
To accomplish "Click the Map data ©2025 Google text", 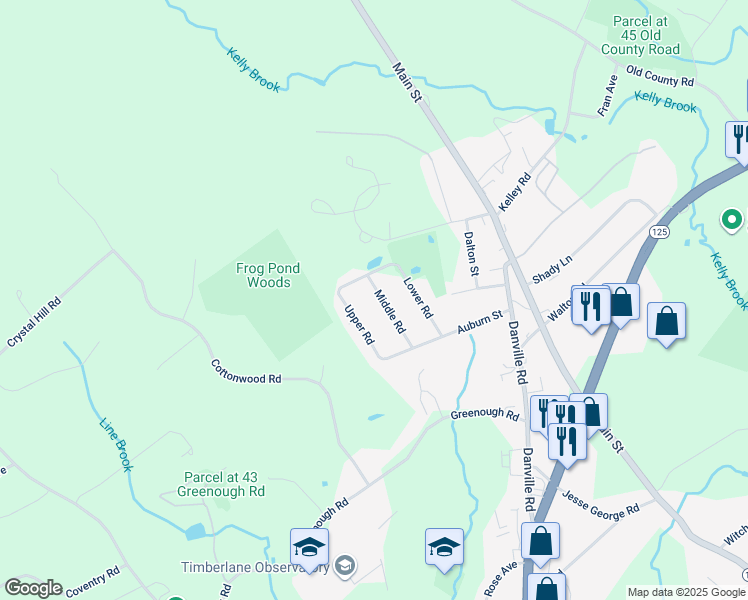I will [686, 592].
